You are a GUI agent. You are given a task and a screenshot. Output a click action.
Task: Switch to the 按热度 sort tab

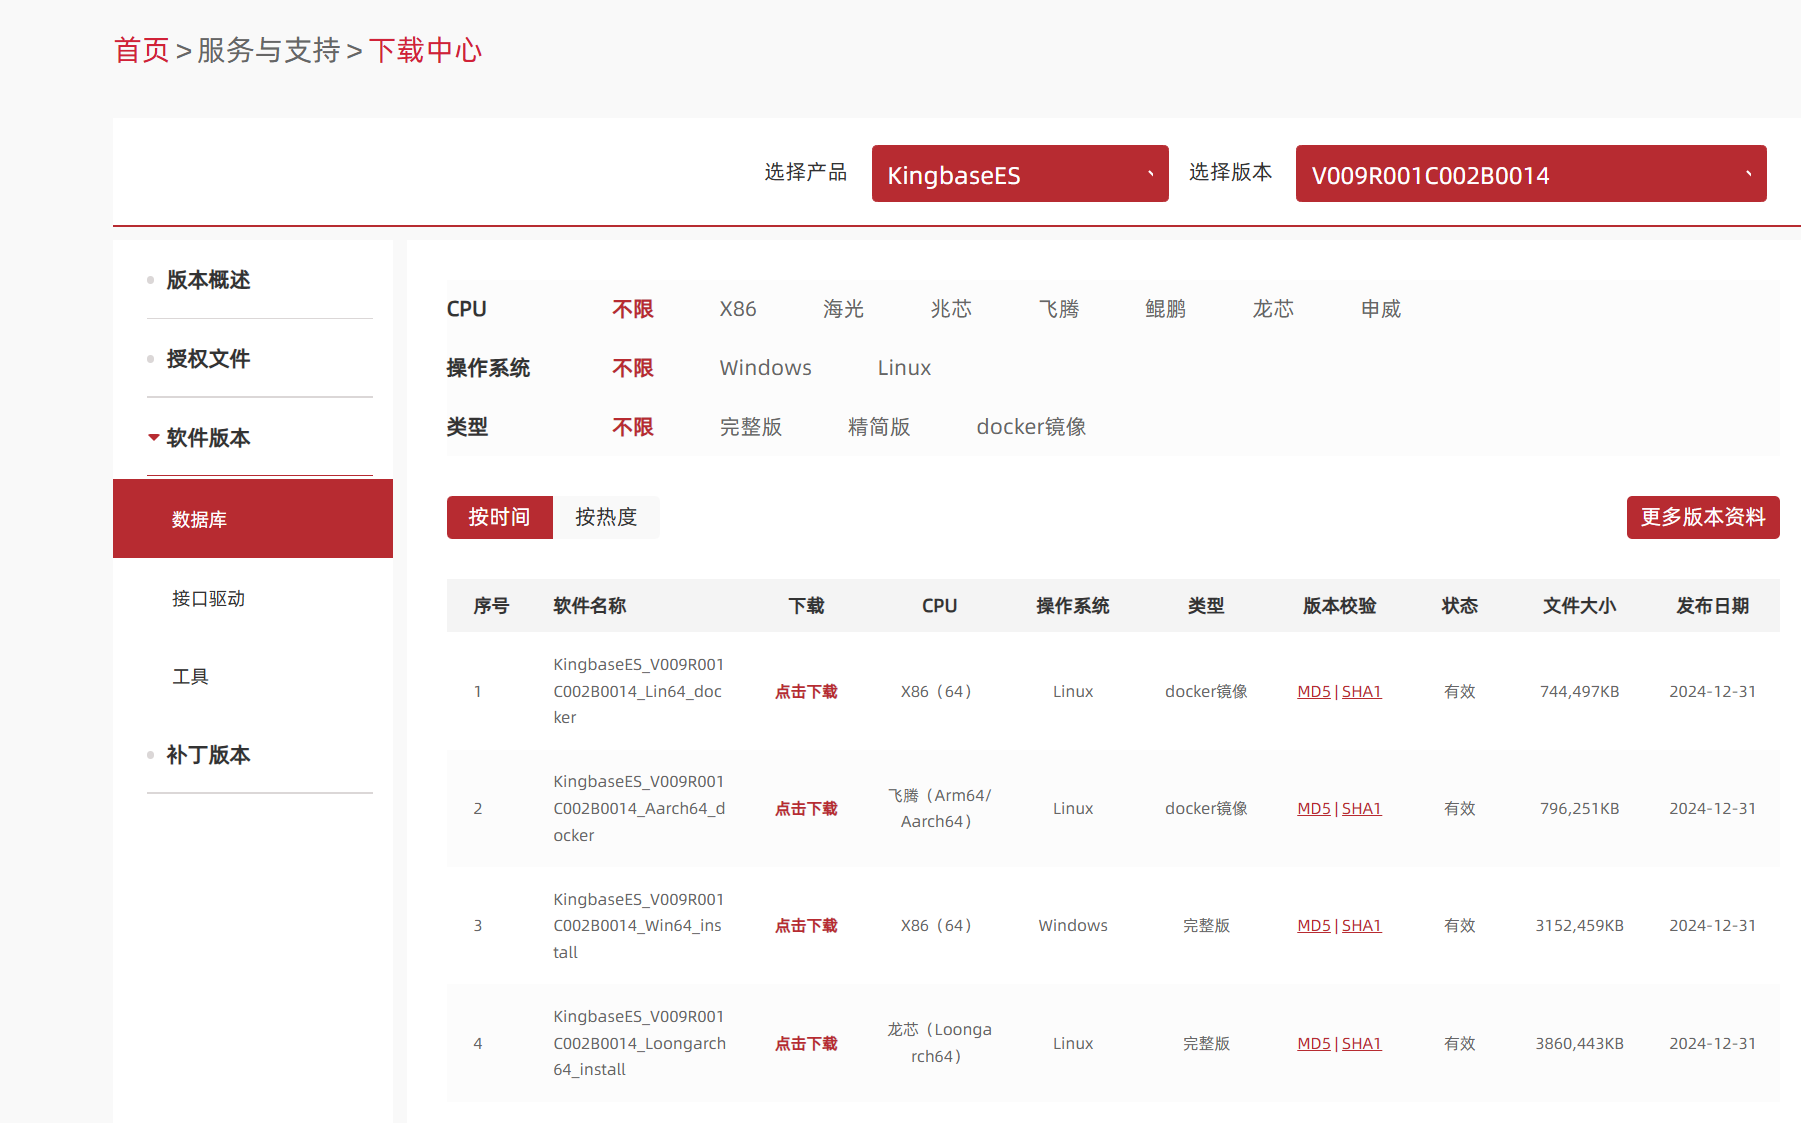[x=606, y=517]
